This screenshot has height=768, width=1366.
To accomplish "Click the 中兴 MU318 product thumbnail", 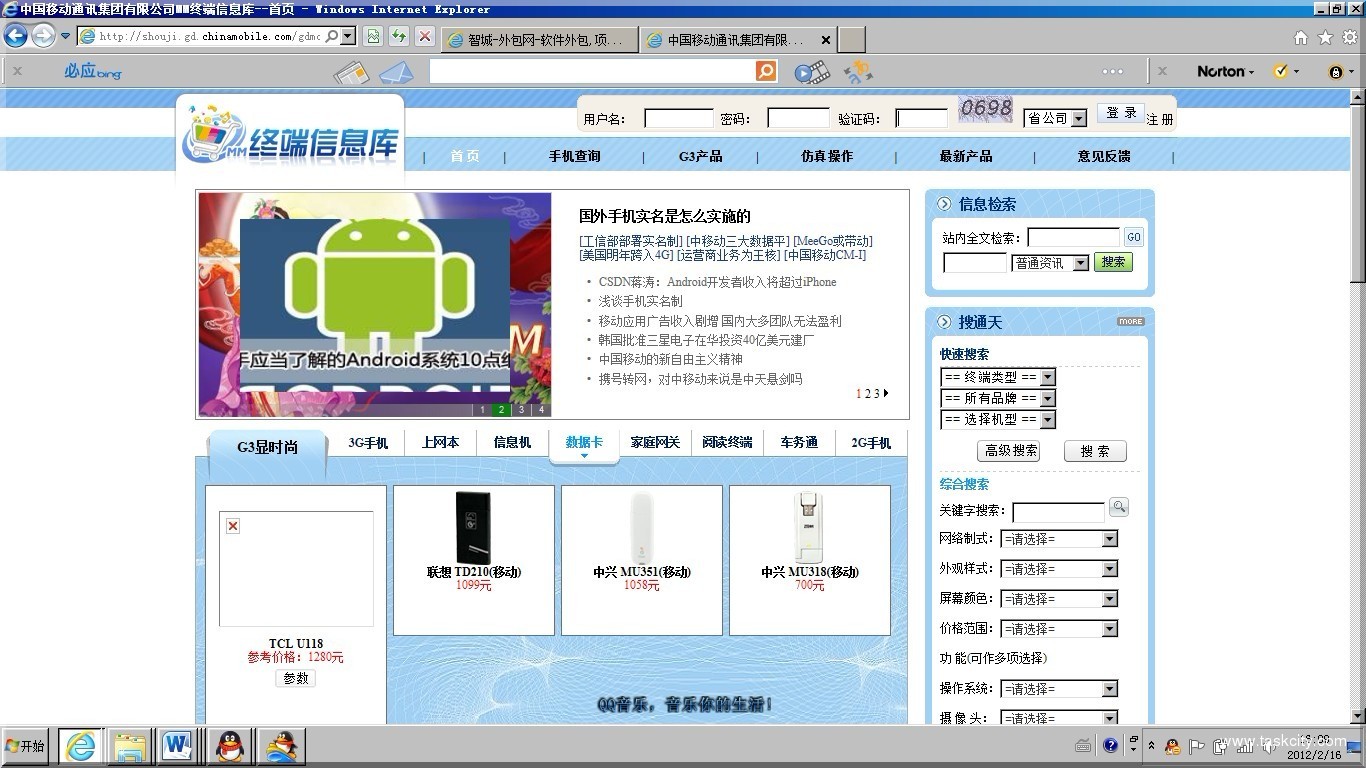I will 809,527.
